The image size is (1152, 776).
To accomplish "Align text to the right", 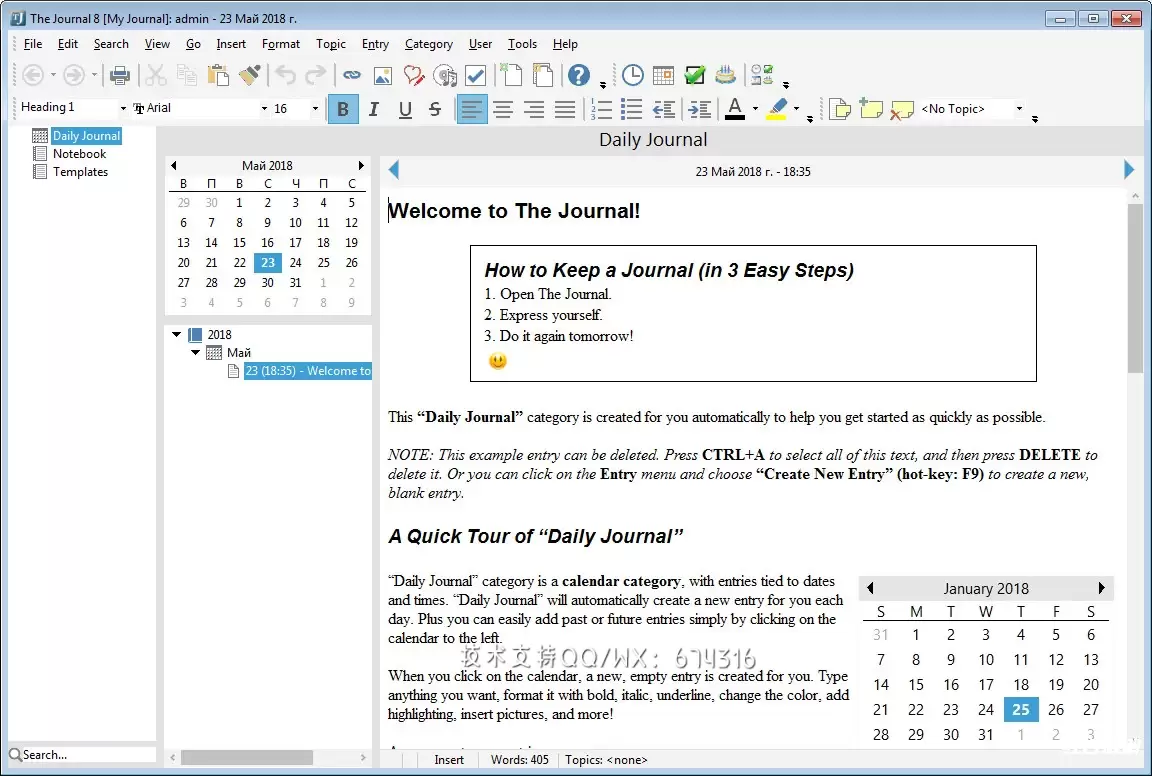I will 534,109.
